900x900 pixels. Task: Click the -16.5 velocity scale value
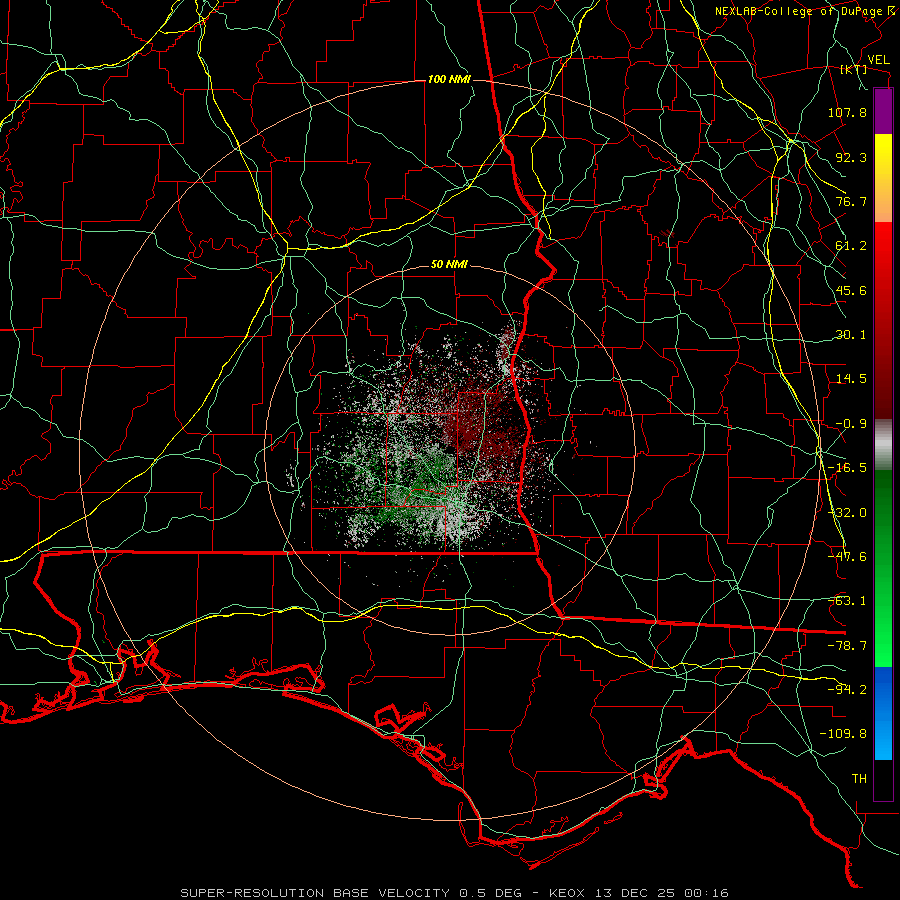tap(847, 468)
